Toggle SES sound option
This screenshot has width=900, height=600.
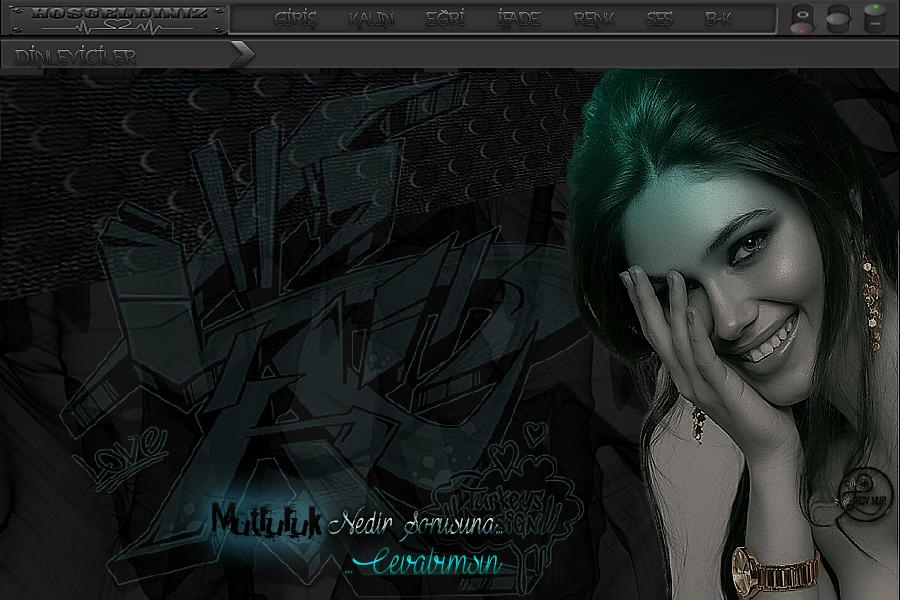(659, 19)
